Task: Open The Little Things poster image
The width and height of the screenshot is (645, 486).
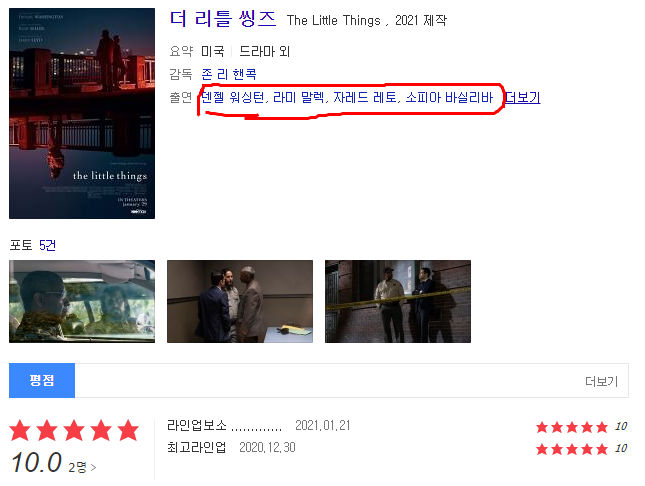Action: tap(82, 113)
